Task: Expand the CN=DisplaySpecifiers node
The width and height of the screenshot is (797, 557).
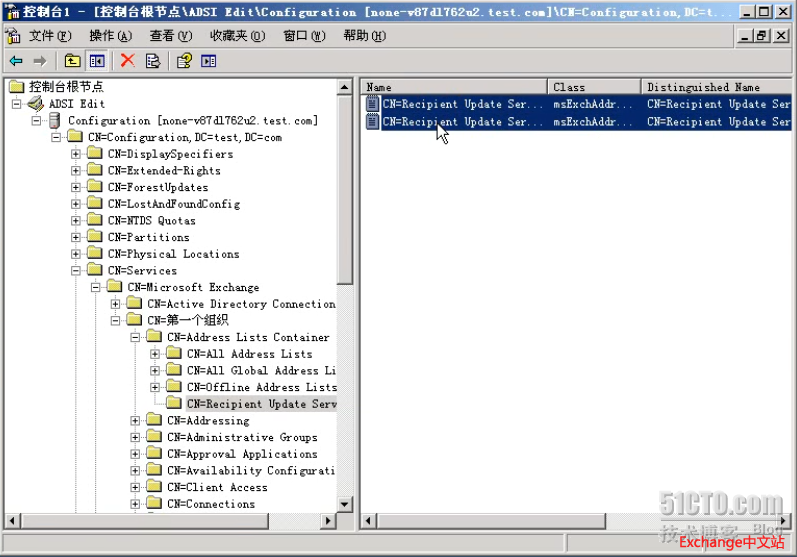Action: 76,154
